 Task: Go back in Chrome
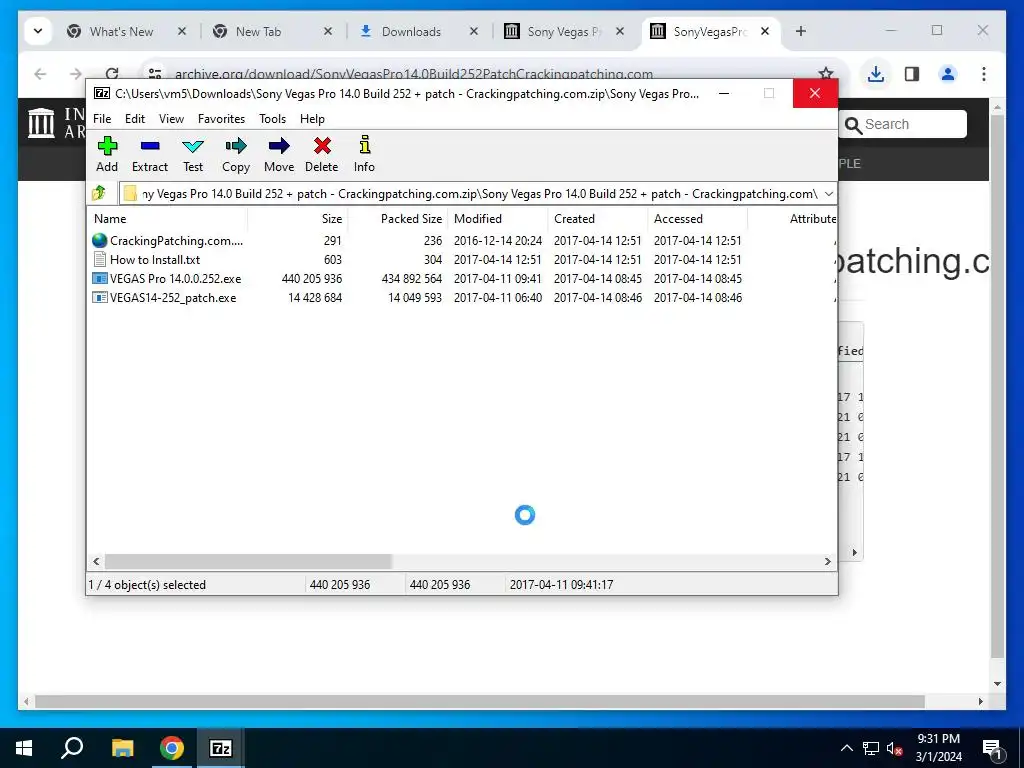coord(40,74)
